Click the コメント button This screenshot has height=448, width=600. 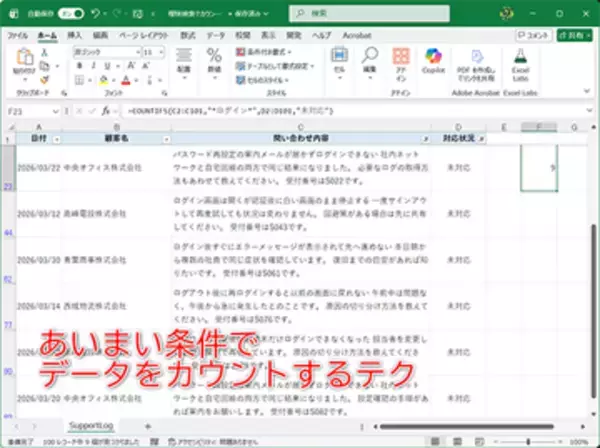pyautogui.click(x=534, y=36)
